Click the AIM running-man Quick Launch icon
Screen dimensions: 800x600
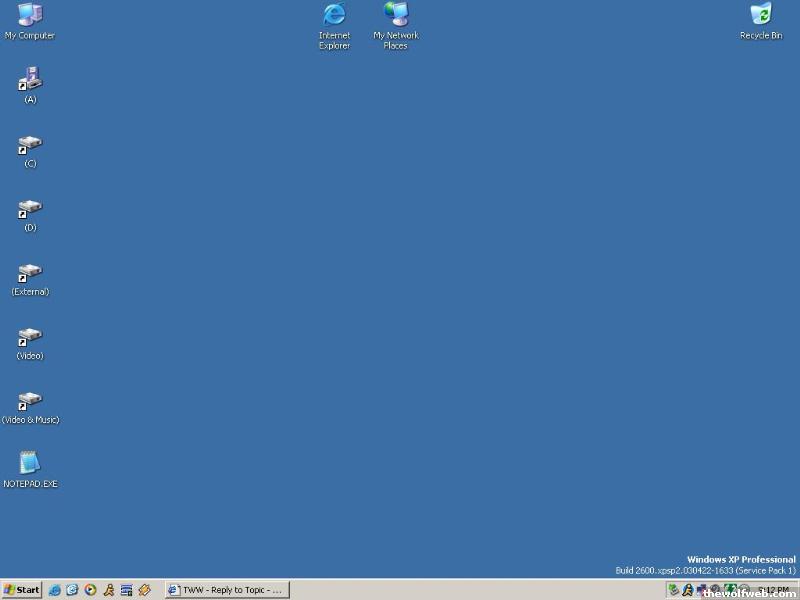(109, 590)
